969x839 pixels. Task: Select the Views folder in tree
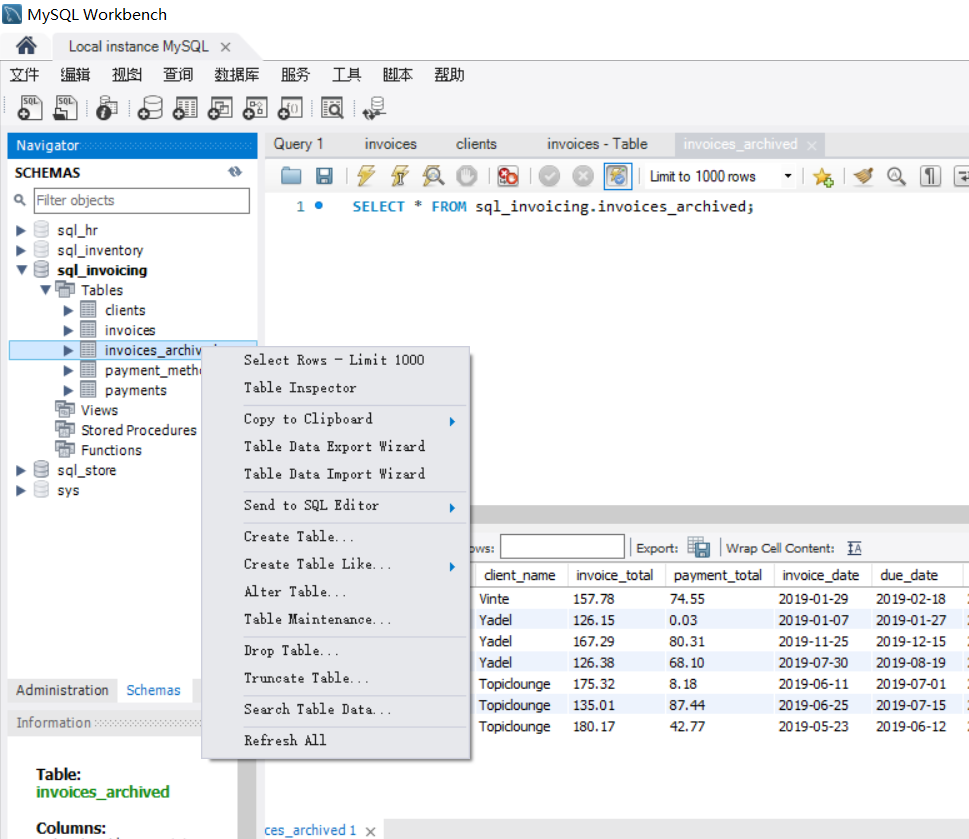[x=99, y=410]
